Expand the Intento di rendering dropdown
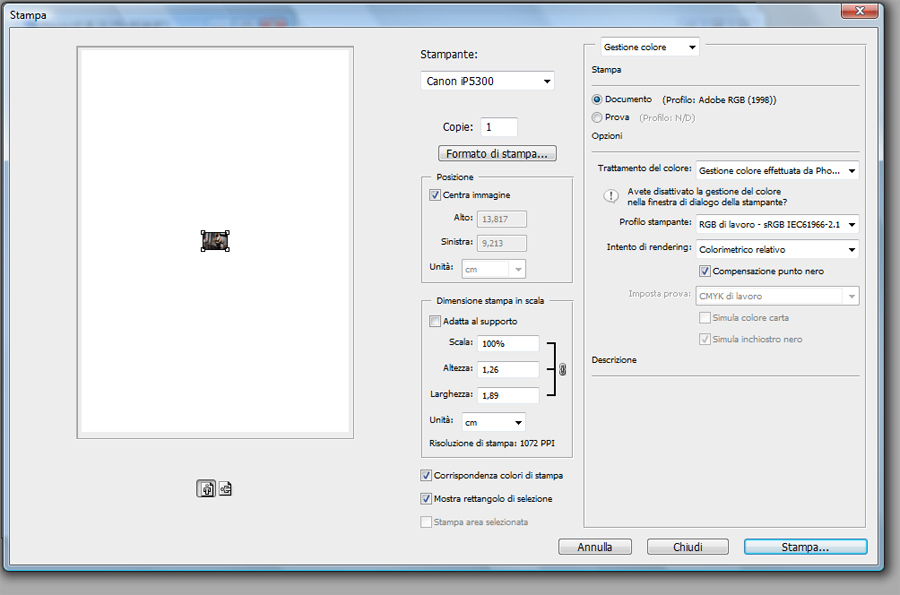Image resolution: width=900 pixels, height=595 pixels. (777, 249)
